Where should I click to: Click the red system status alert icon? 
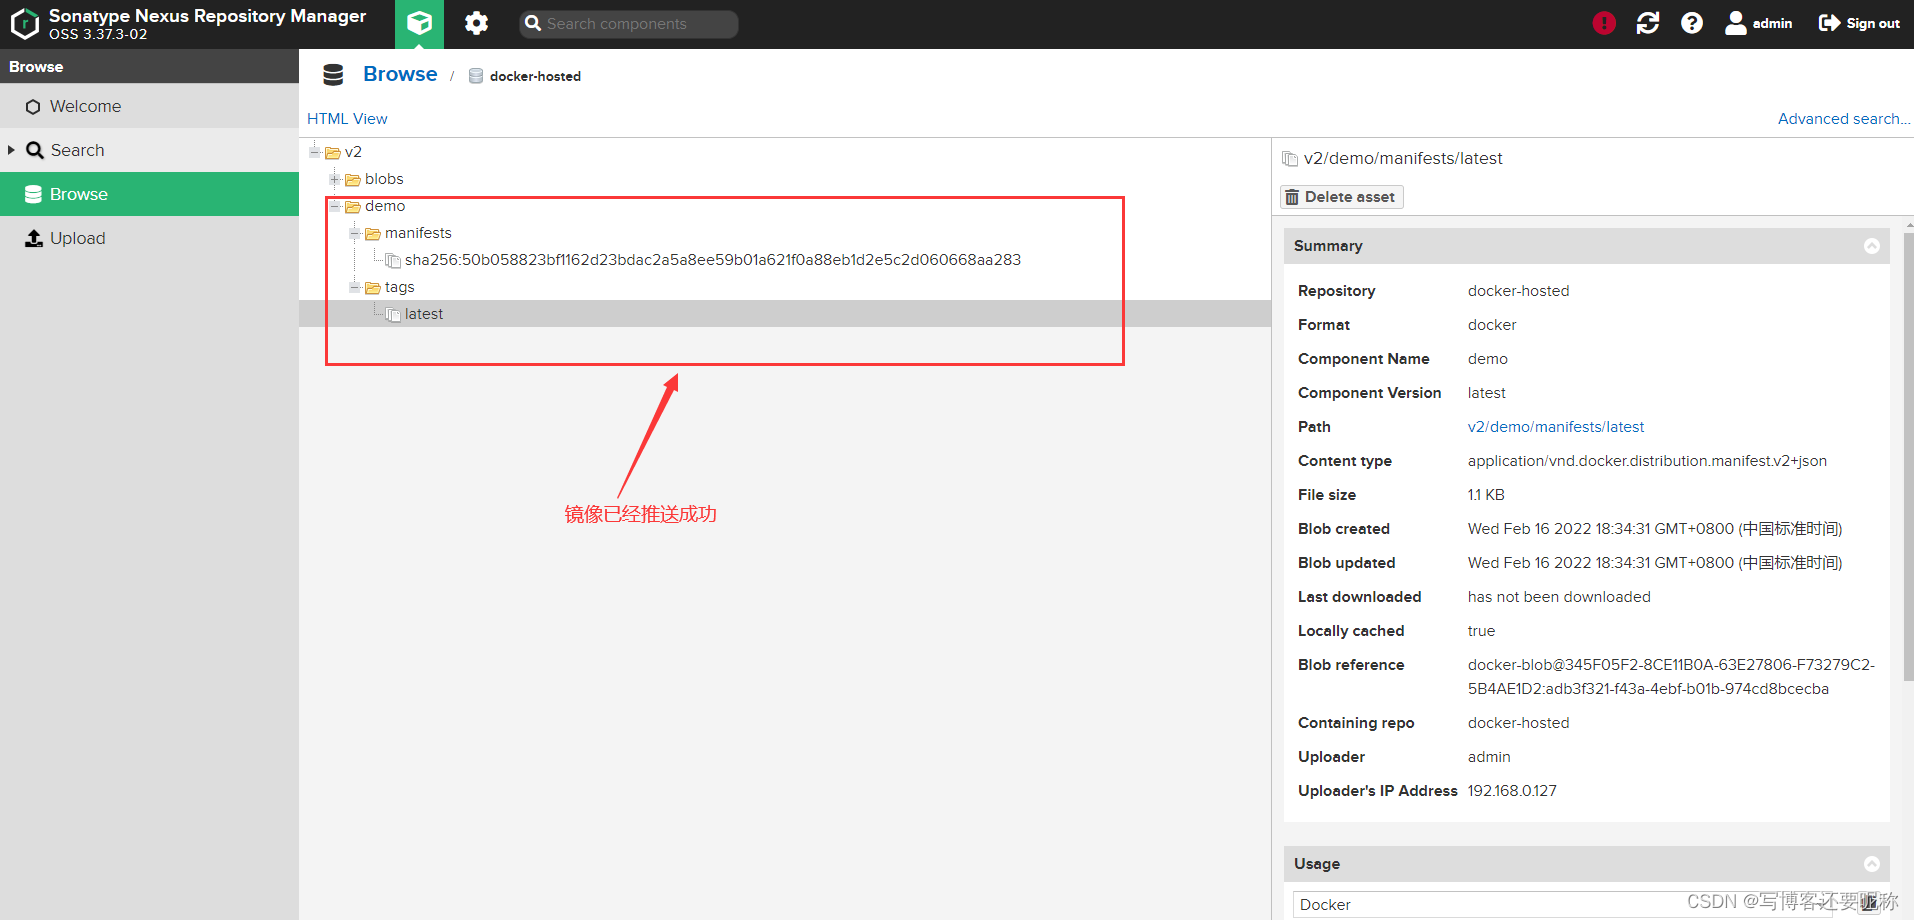(x=1604, y=23)
